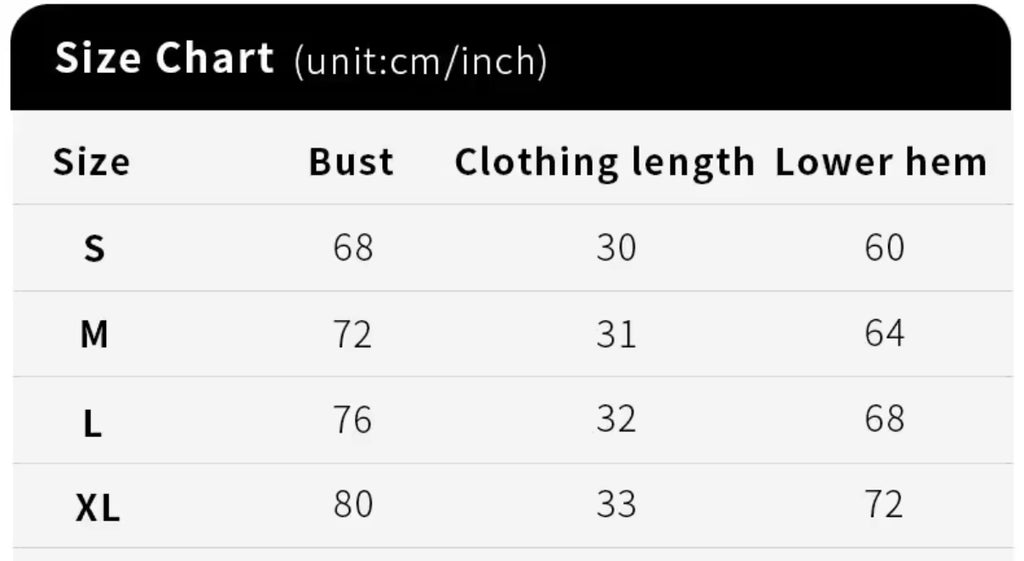Viewport: 1024px width, 561px height.
Task: Click the Lower hem column header
Action: coord(881,162)
